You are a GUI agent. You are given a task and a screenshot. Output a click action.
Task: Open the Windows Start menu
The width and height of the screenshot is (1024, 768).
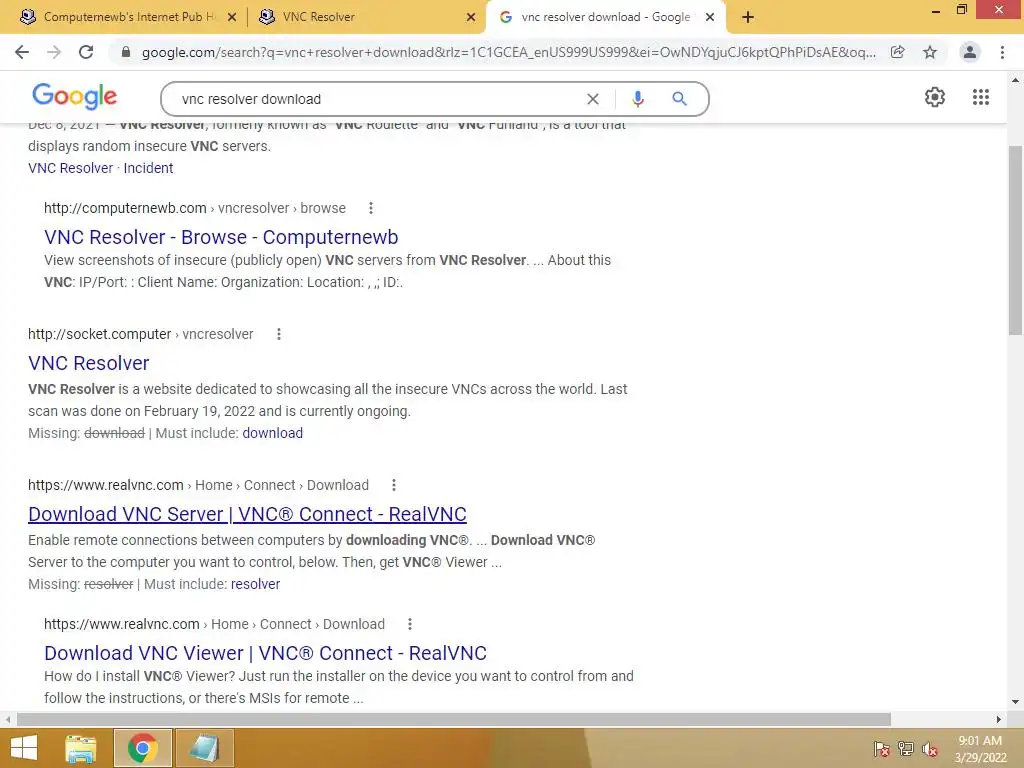point(24,748)
